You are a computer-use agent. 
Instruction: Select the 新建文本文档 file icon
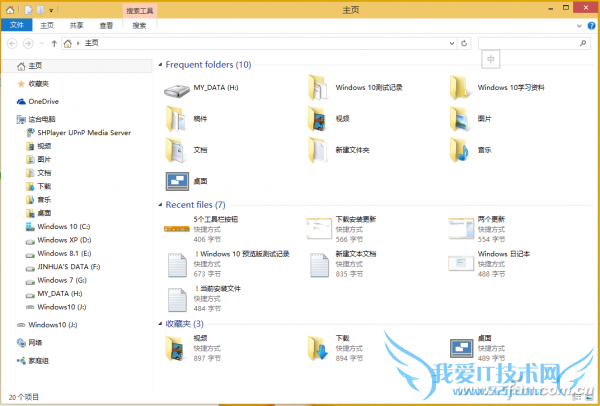319,265
